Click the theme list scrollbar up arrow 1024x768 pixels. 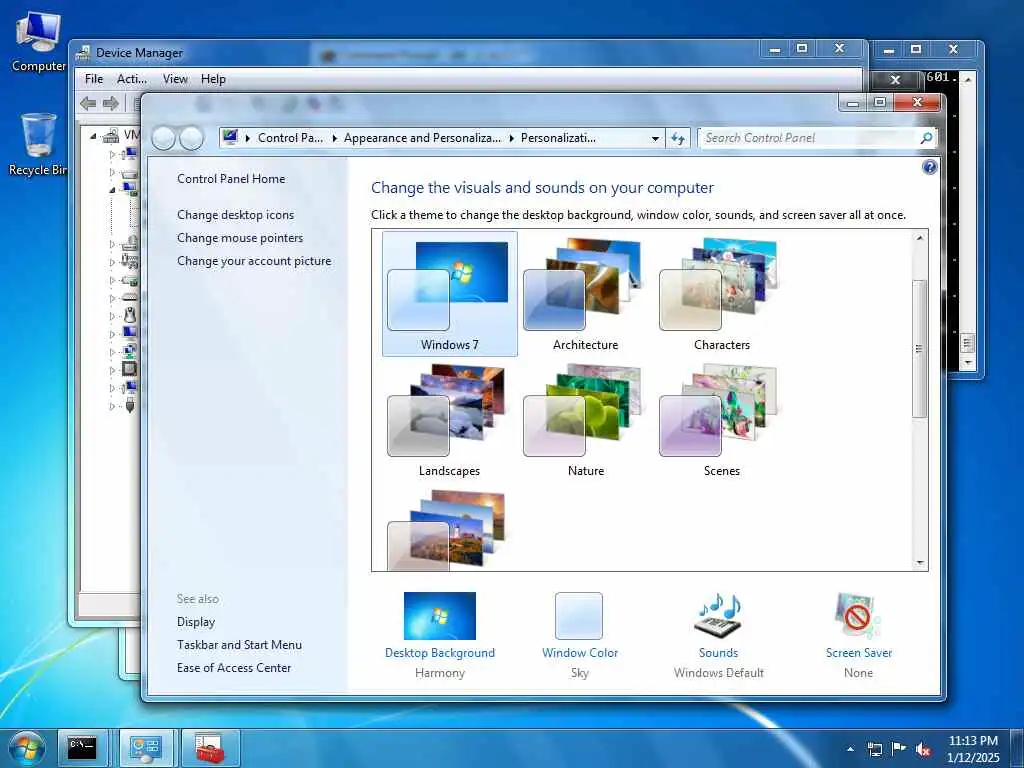coord(920,238)
